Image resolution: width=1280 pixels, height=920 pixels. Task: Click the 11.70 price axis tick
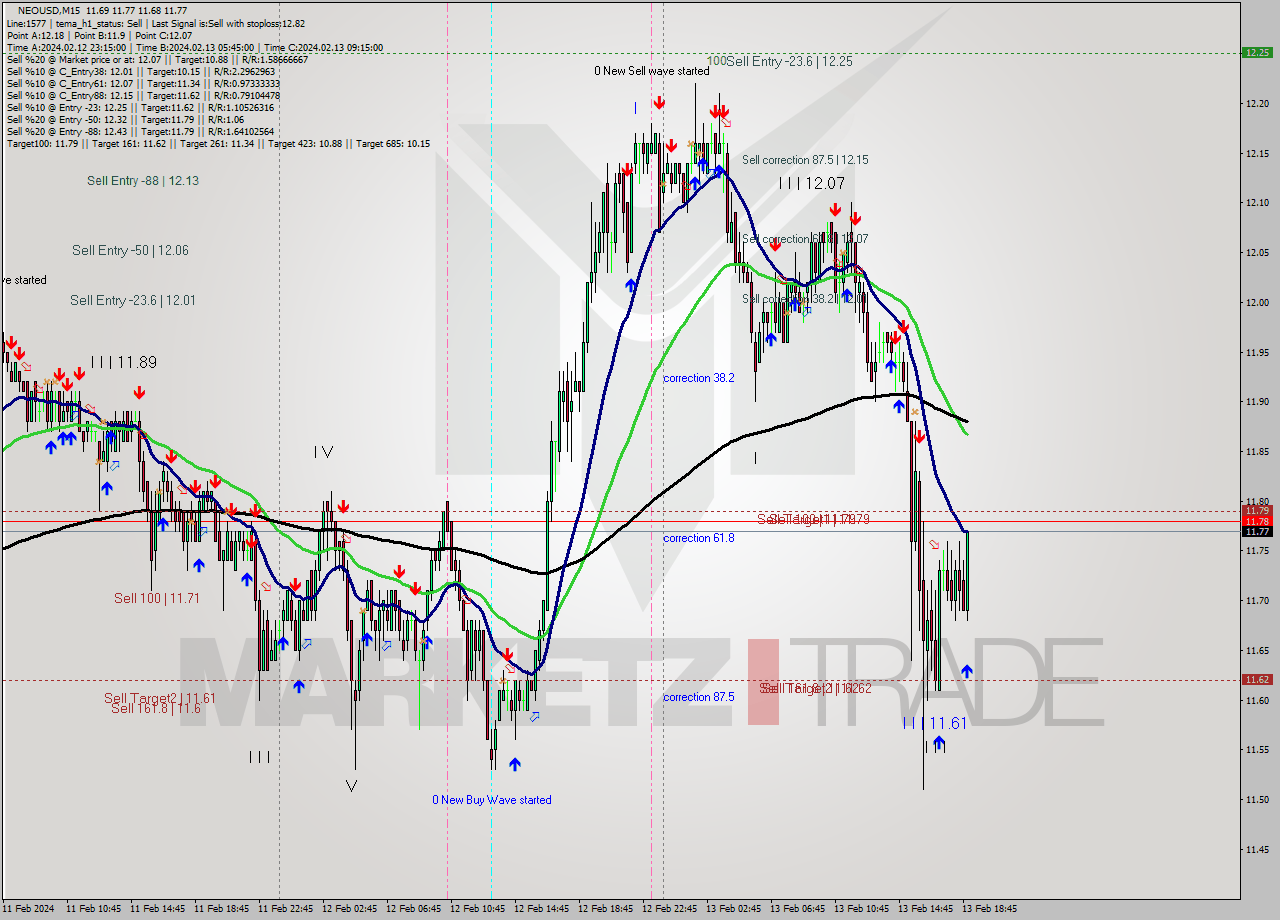tap(1257, 601)
